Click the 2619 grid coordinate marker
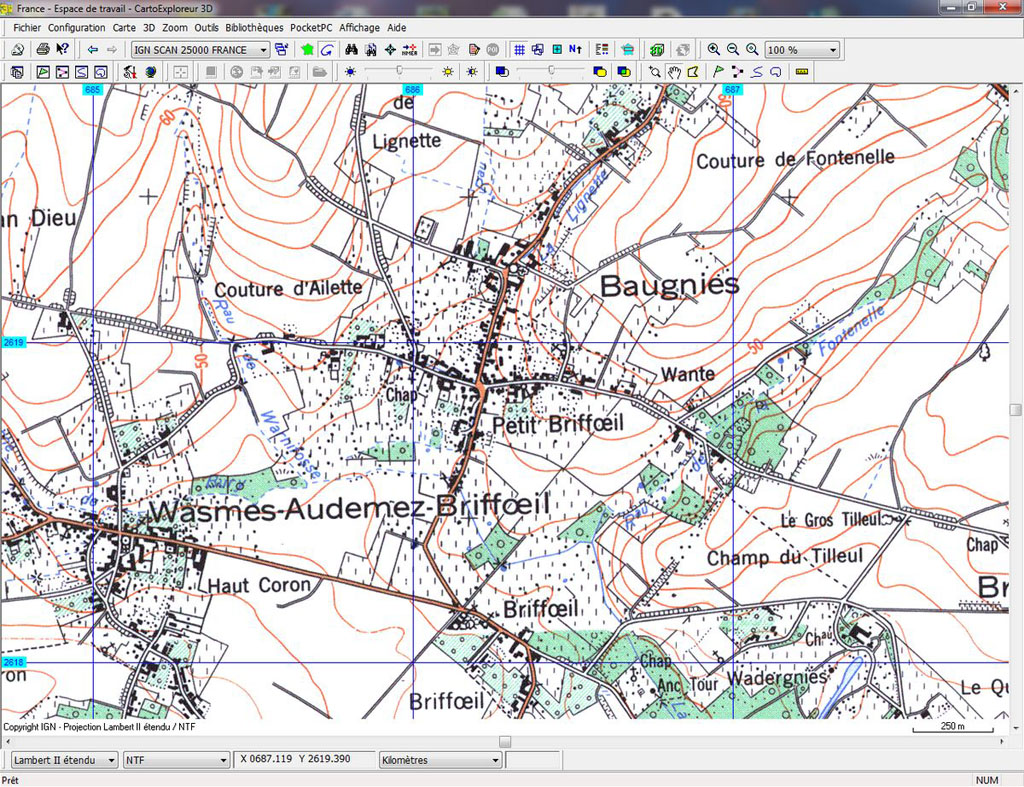 click(x=13, y=342)
